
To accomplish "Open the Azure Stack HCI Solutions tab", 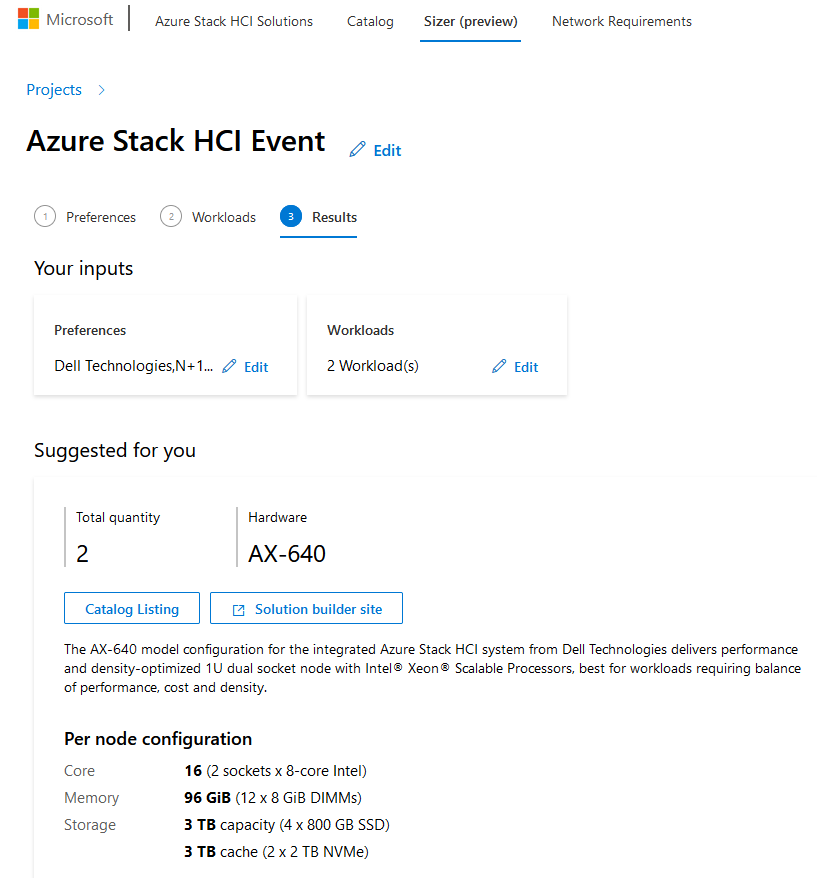I will (x=234, y=21).
